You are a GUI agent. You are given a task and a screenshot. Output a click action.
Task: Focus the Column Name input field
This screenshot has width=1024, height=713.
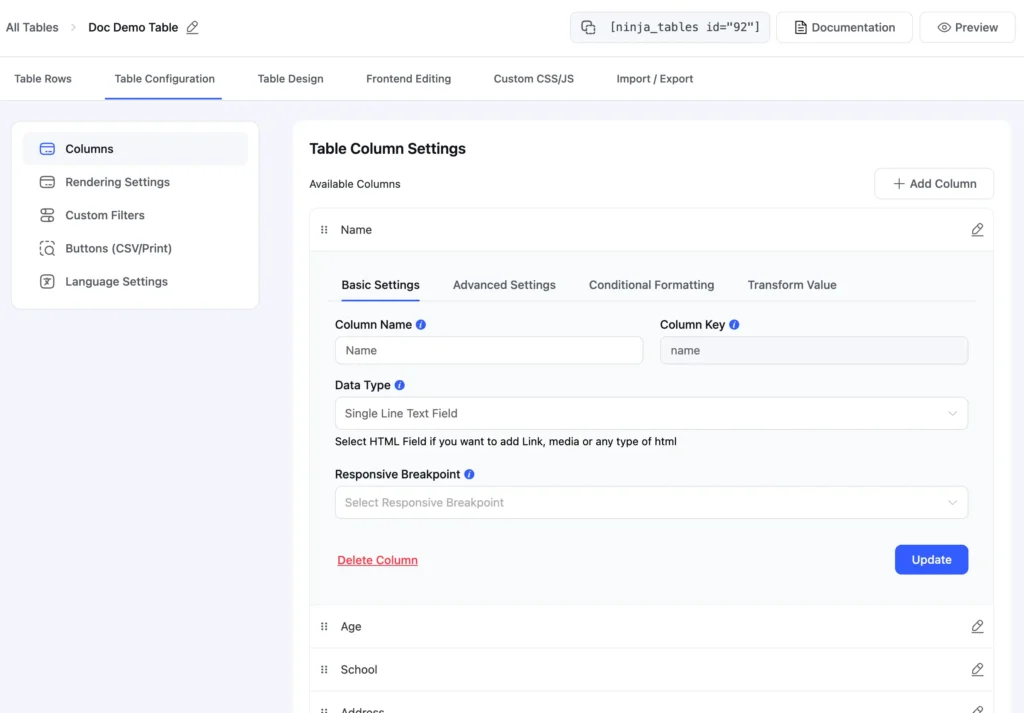point(488,351)
